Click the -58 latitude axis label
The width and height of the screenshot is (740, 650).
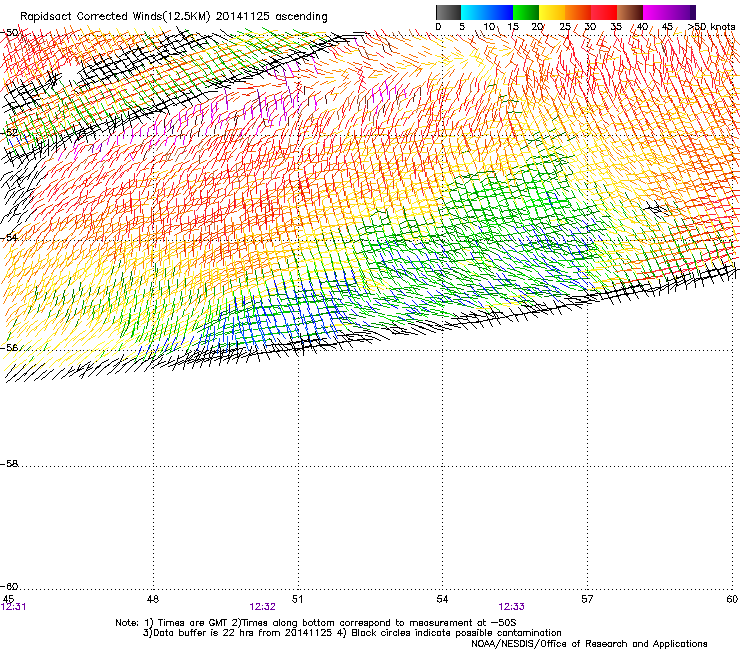[x=9, y=464]
